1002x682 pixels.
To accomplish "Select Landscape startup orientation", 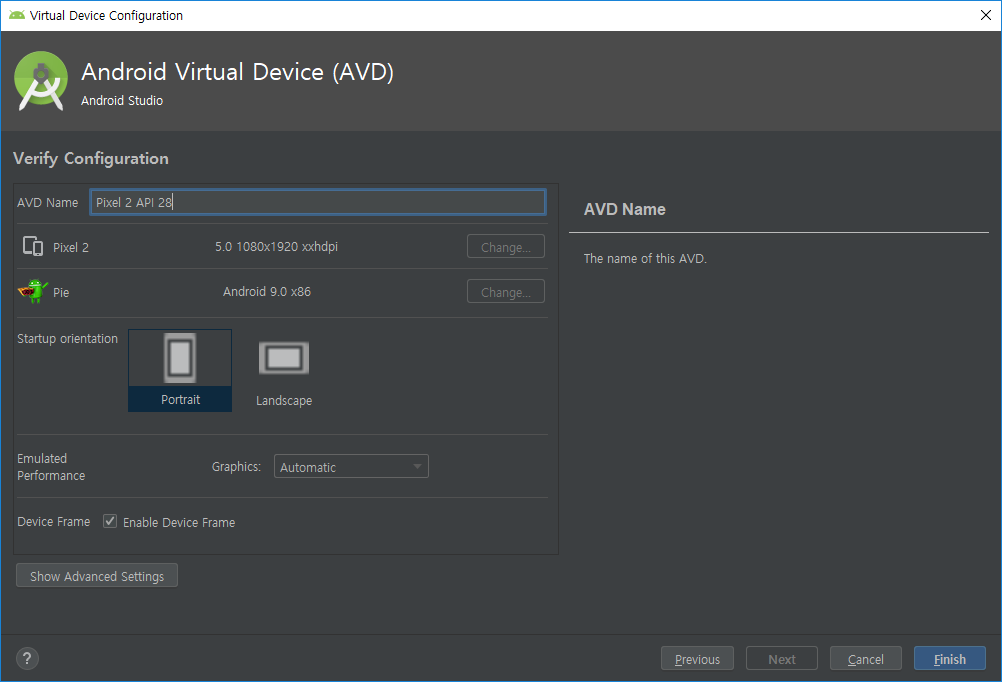I will (x=284, y=373).
